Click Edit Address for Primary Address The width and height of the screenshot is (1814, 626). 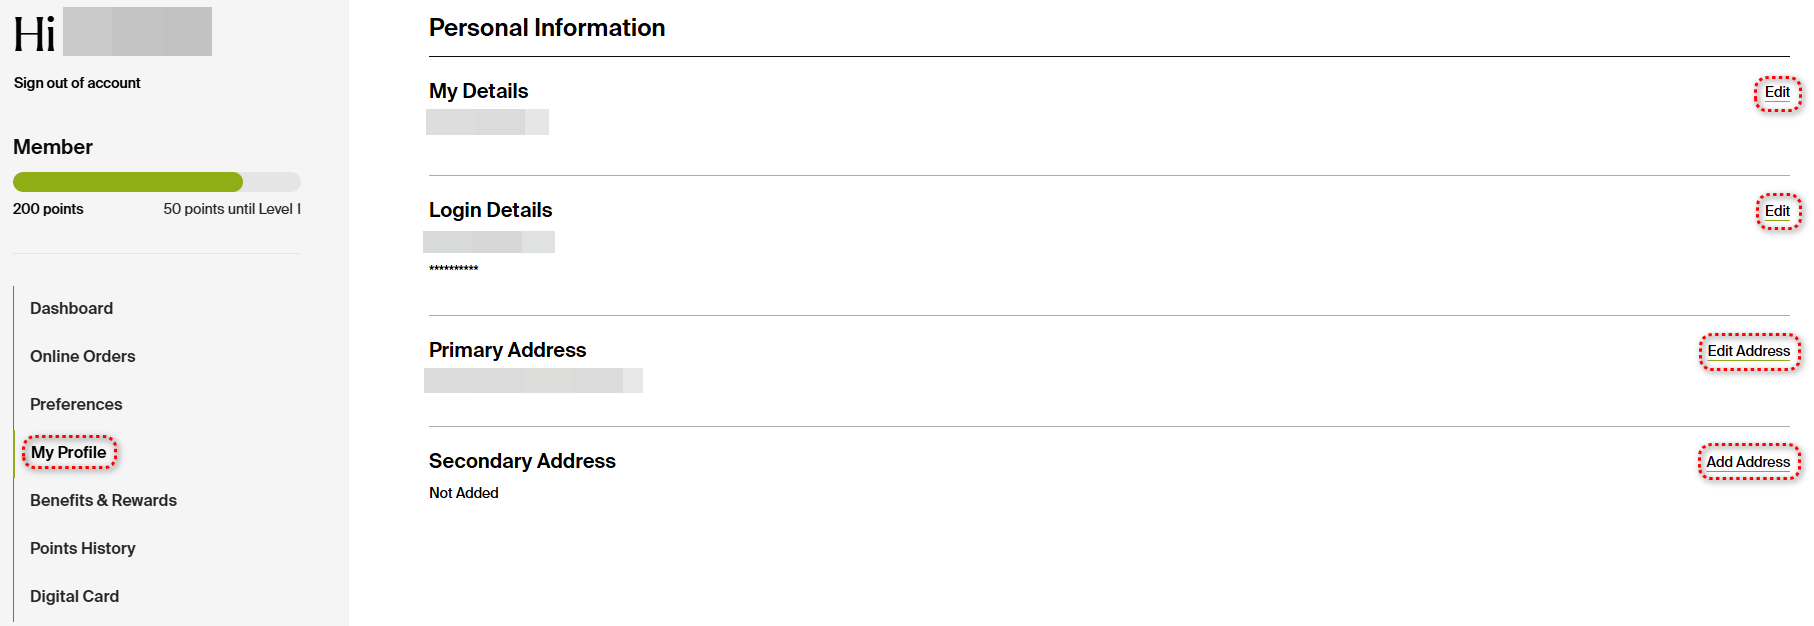tap(1748, 351)
